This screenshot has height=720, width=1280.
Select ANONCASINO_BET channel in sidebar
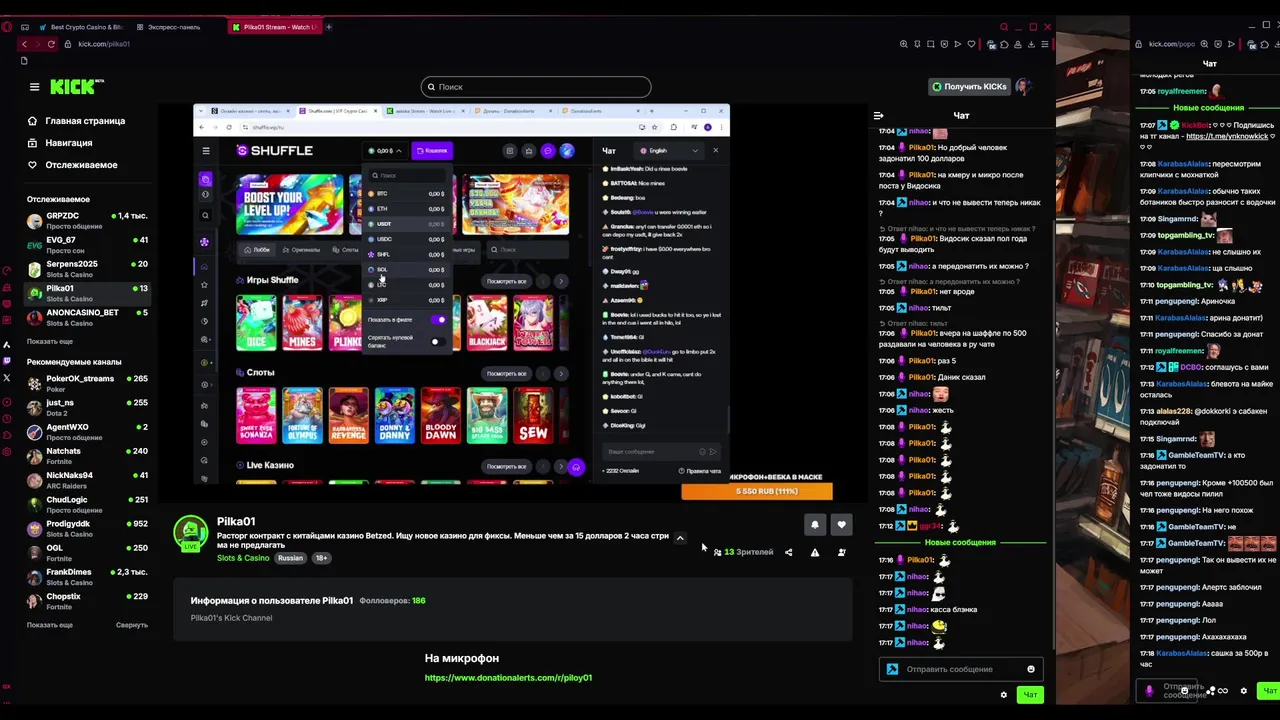87,317
